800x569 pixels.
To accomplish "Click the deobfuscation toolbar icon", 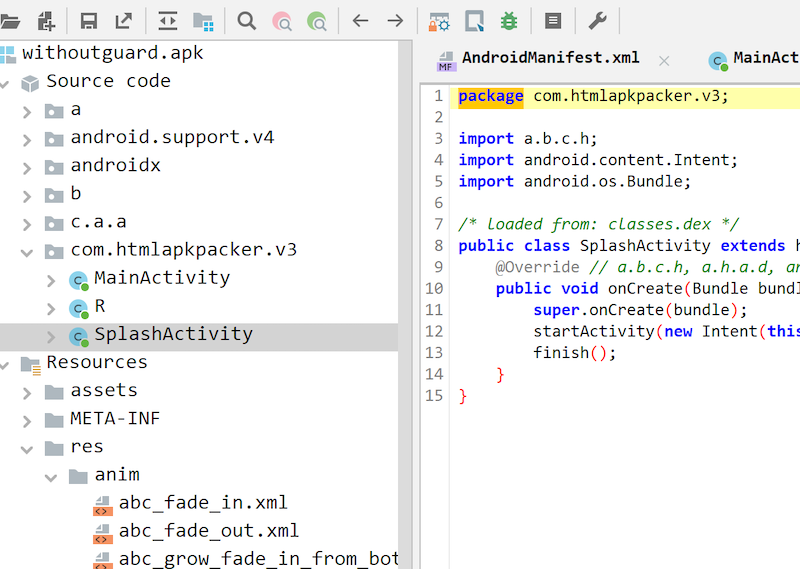I will tap(439, 20).
